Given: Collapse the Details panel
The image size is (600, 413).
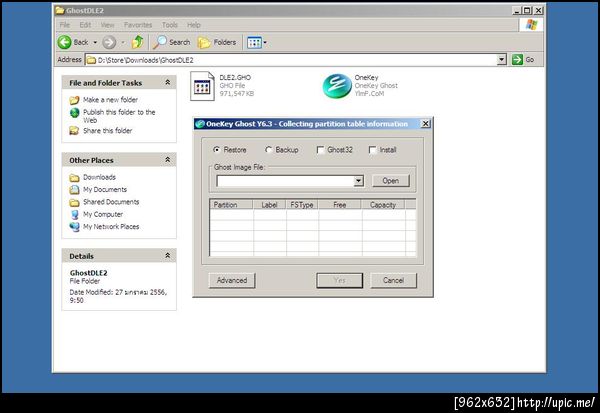Looking at the screenshot, I should coord(168,255).
